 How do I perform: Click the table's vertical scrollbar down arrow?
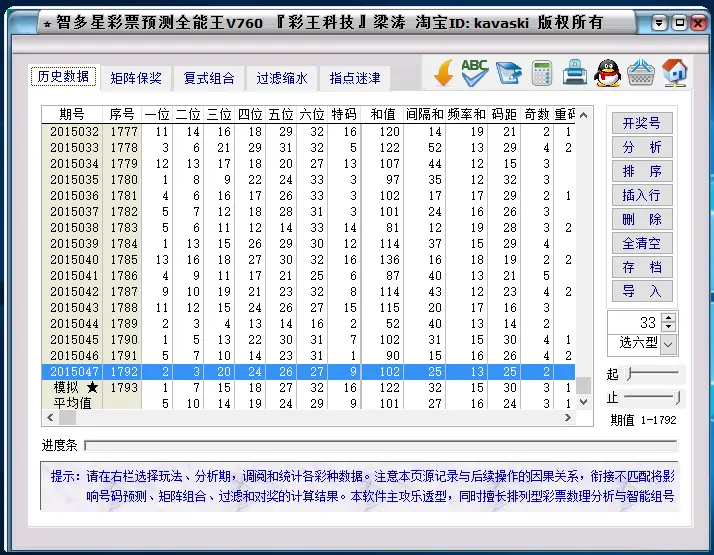tap(585, 402)
